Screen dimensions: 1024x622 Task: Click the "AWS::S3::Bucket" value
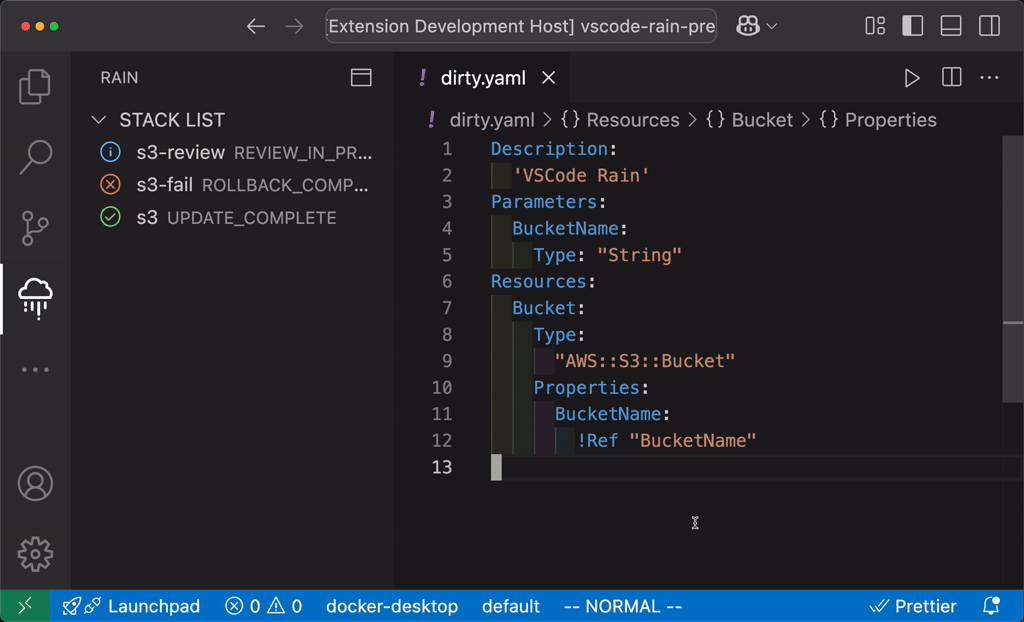pyautogui.click(x=645, y=361)
